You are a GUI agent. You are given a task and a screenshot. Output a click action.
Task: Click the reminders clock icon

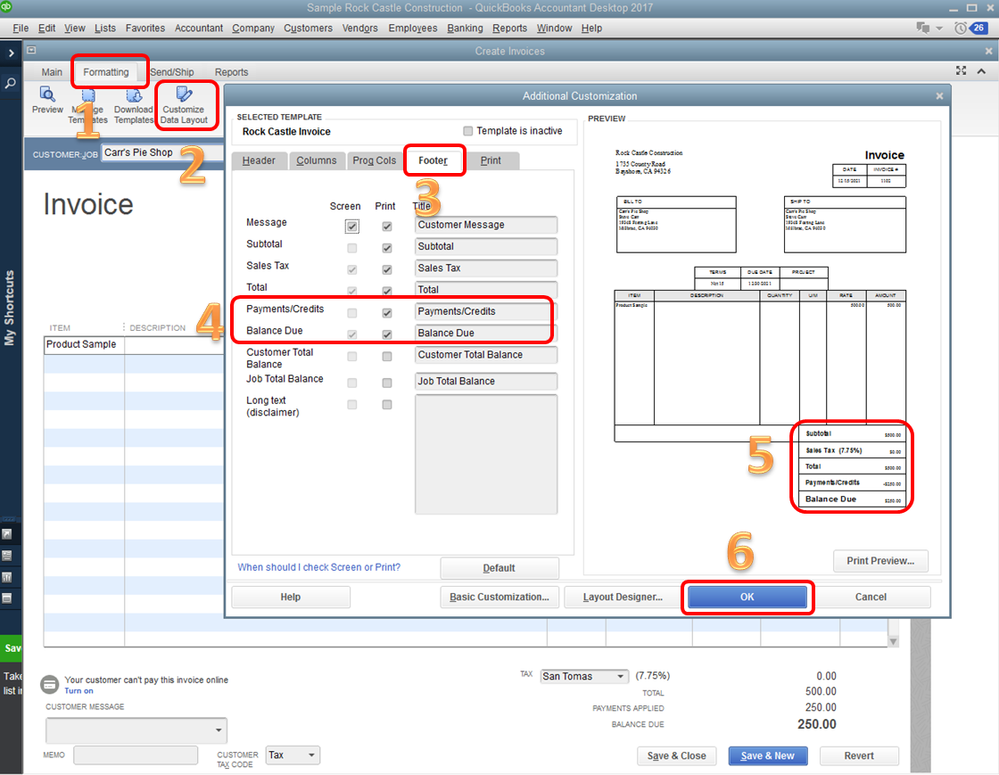(x=960, y=27)
